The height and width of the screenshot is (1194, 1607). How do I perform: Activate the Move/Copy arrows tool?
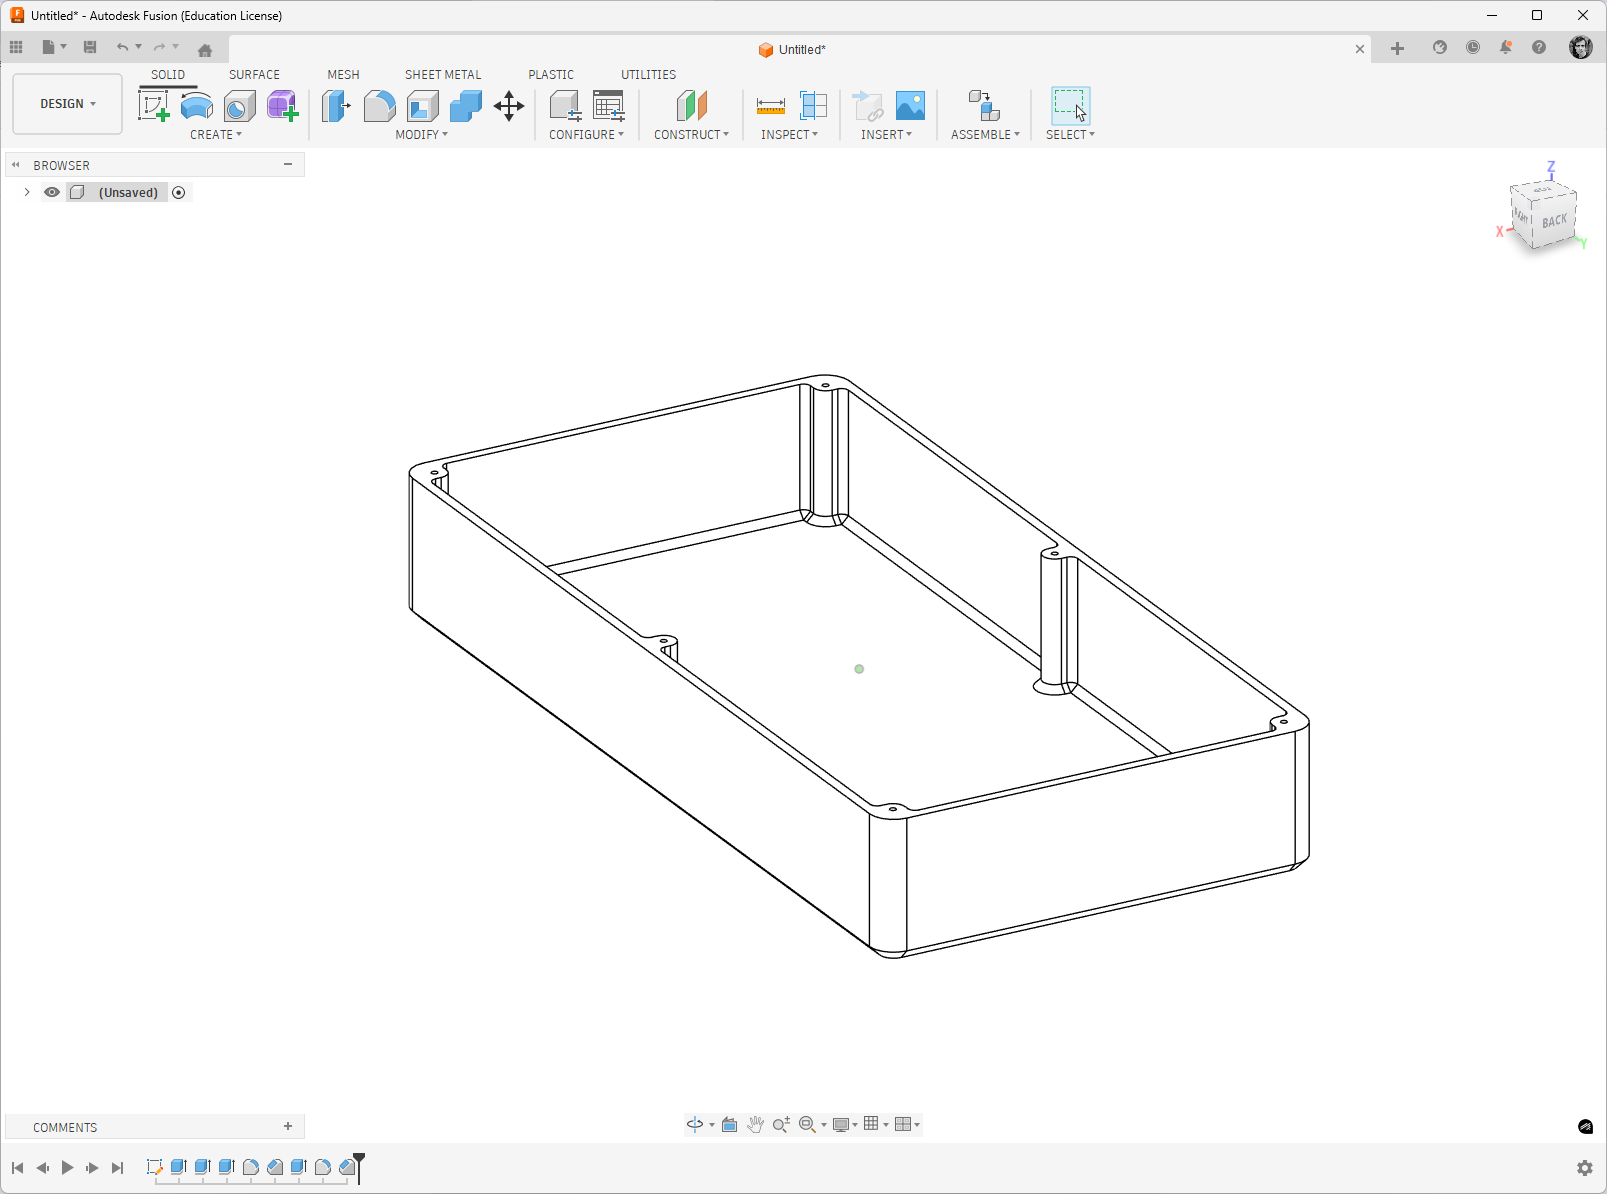pyautogui.click(x=509, y=105)
